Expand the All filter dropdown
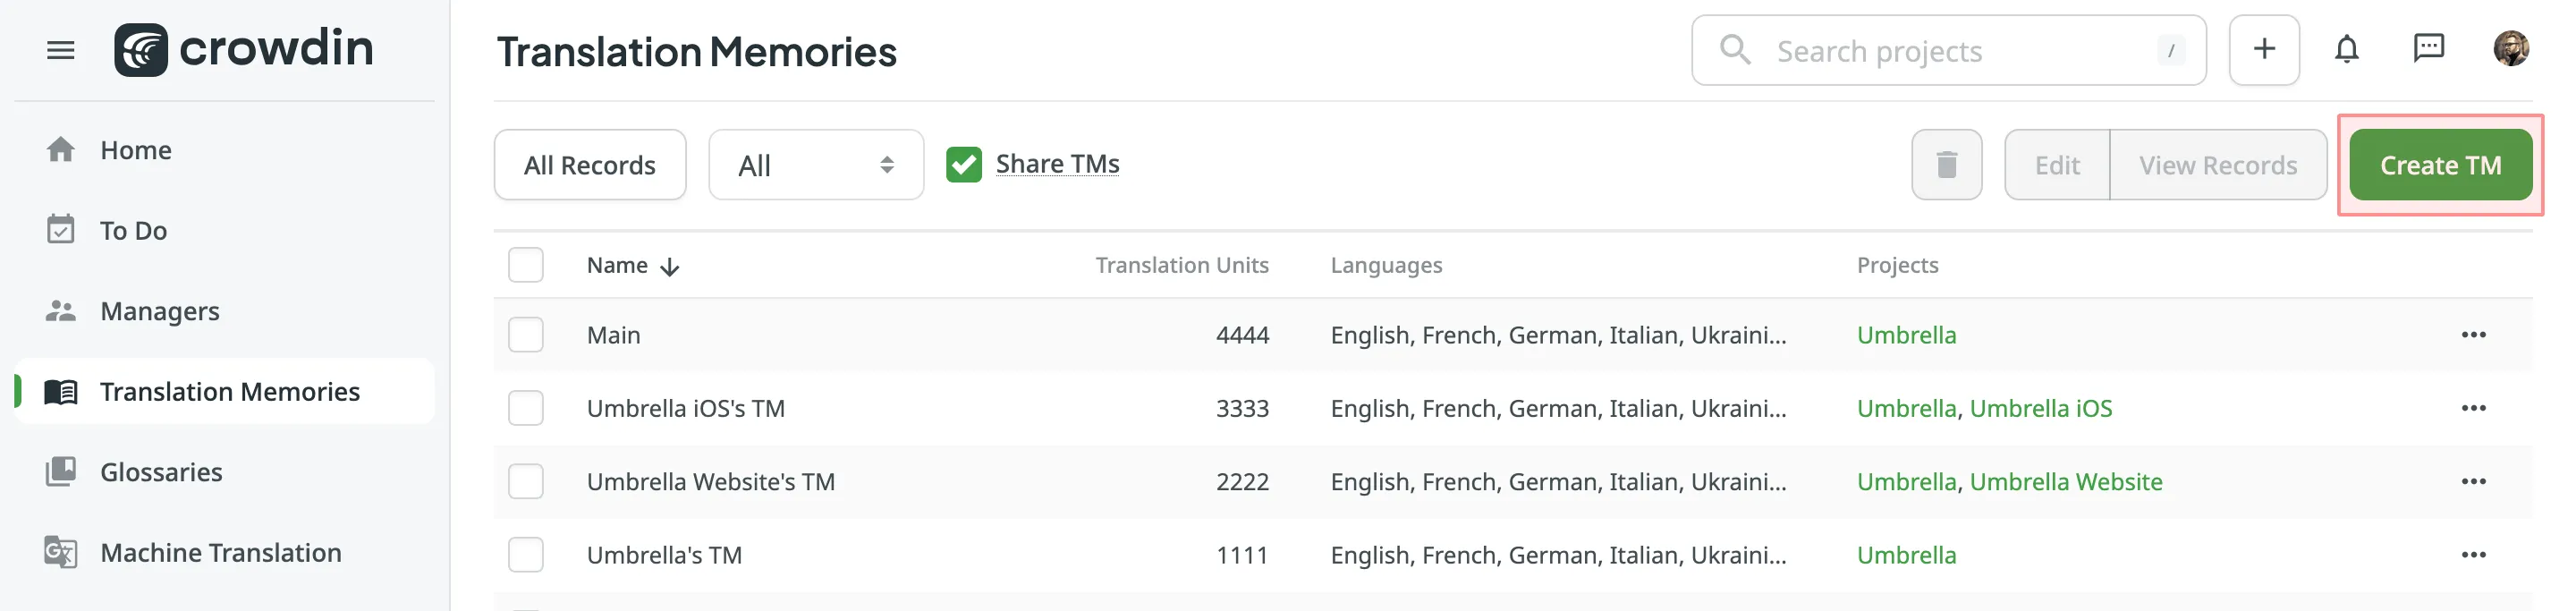This screenshot has height=611, width=2576. pos(815,165)
